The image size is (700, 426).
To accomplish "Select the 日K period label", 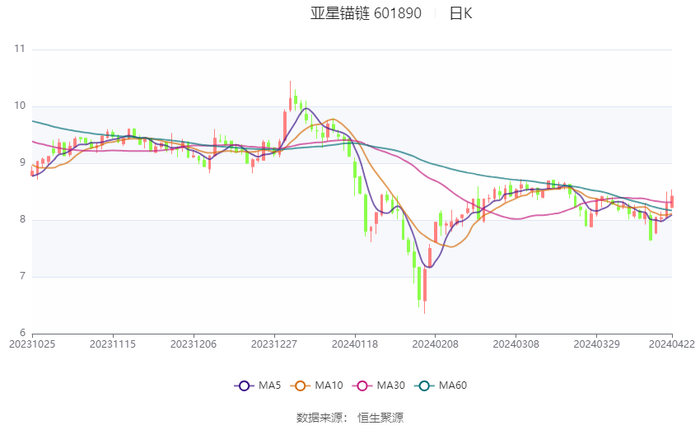I will [x=460, y=14].
